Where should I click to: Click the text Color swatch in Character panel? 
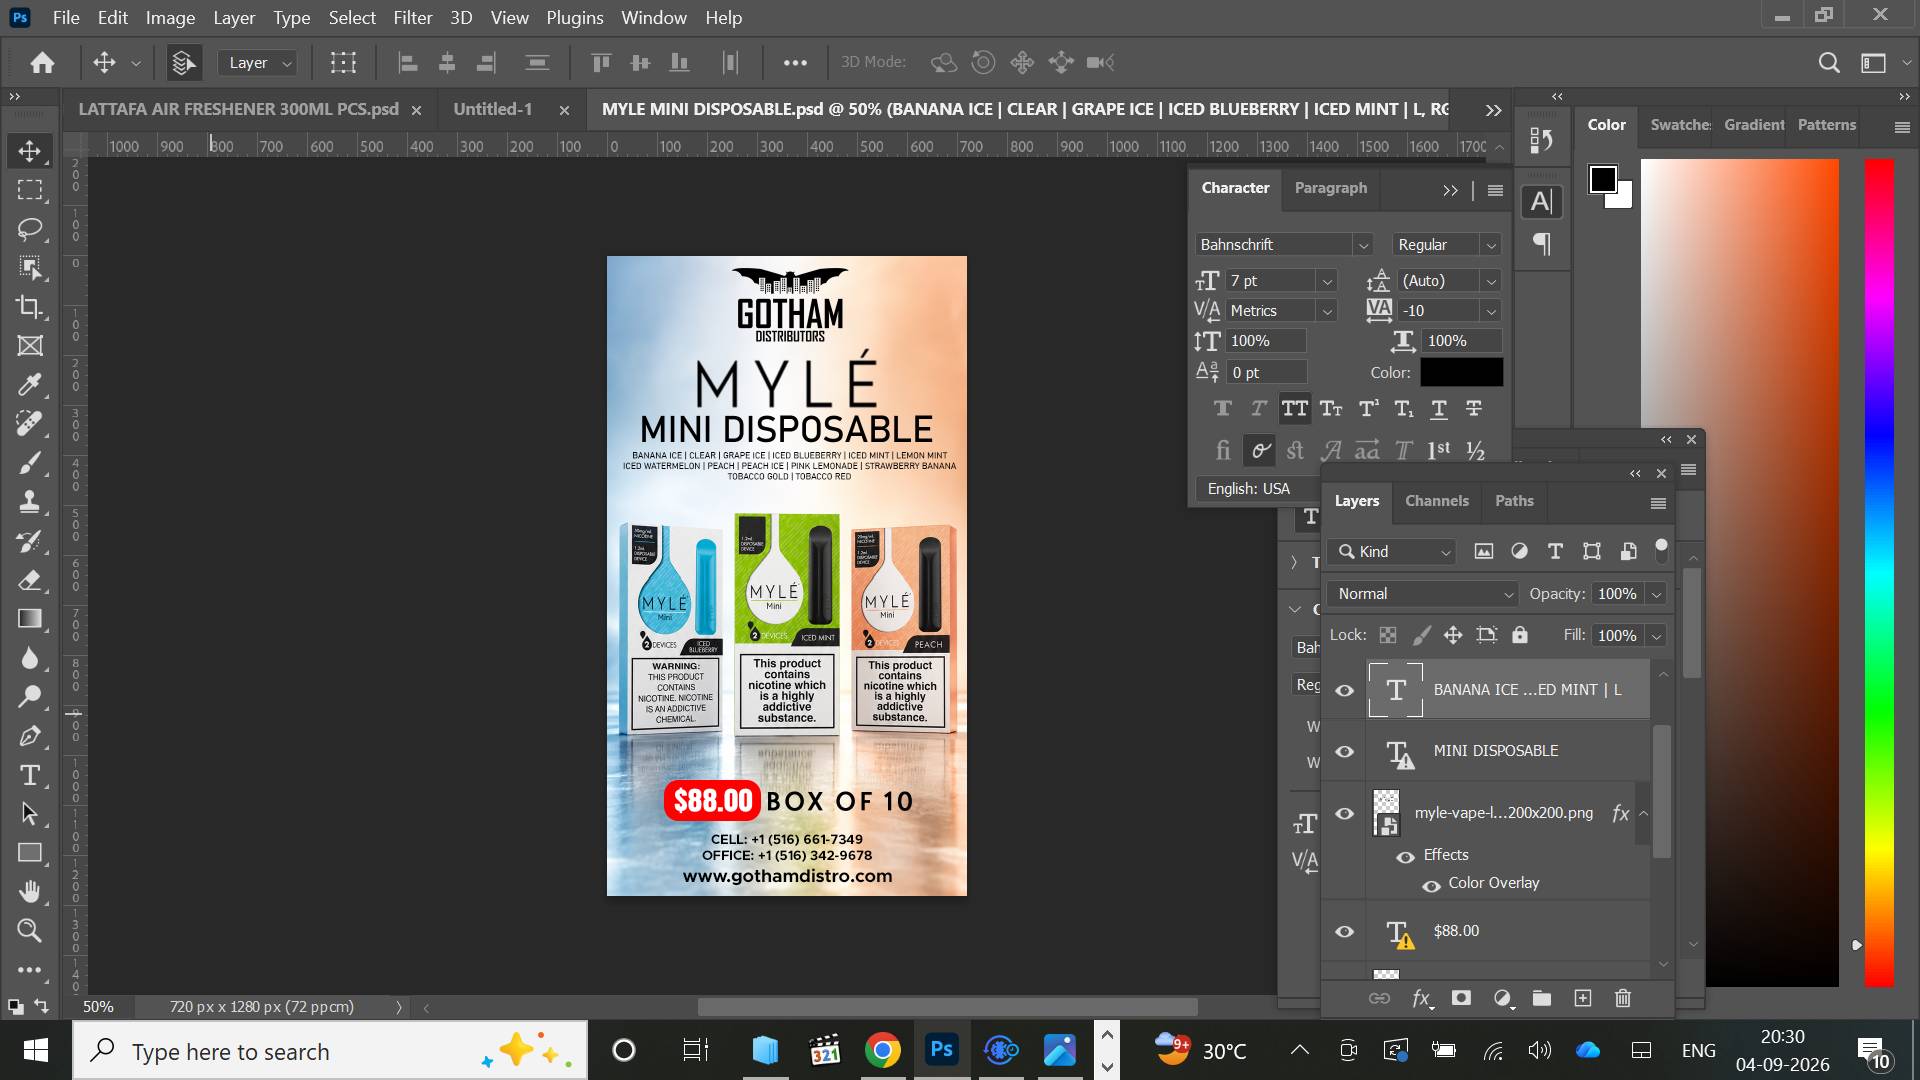(x=1461, y=372)
